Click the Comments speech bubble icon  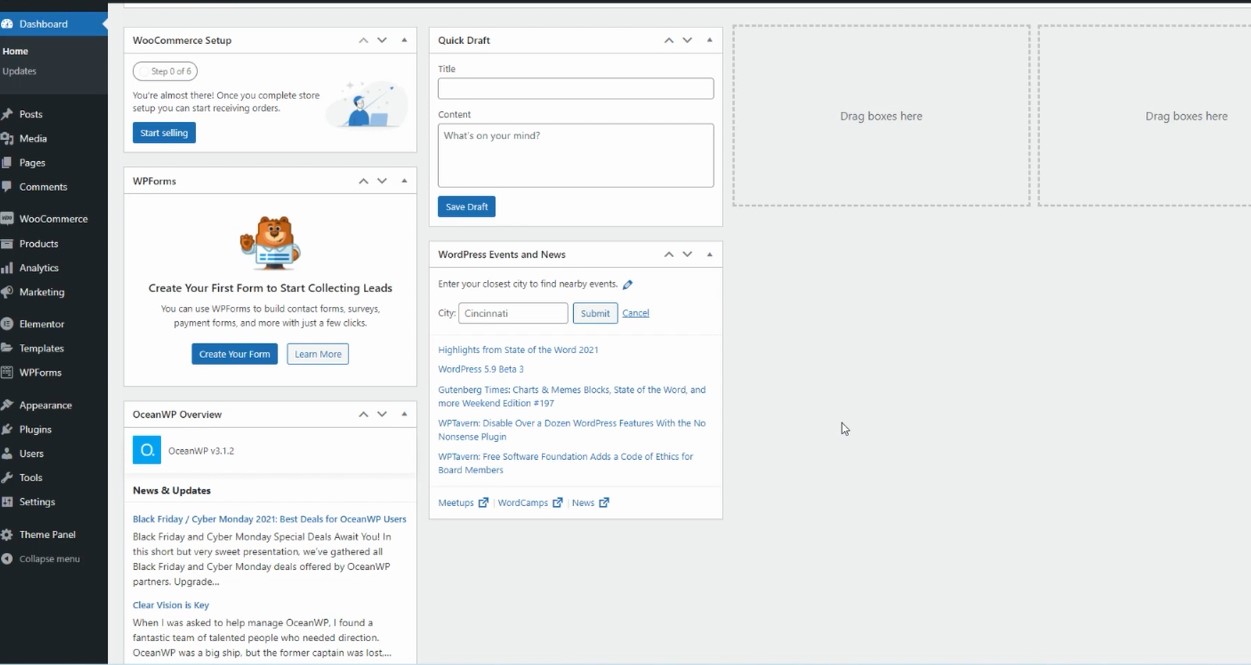coord(7,187)
